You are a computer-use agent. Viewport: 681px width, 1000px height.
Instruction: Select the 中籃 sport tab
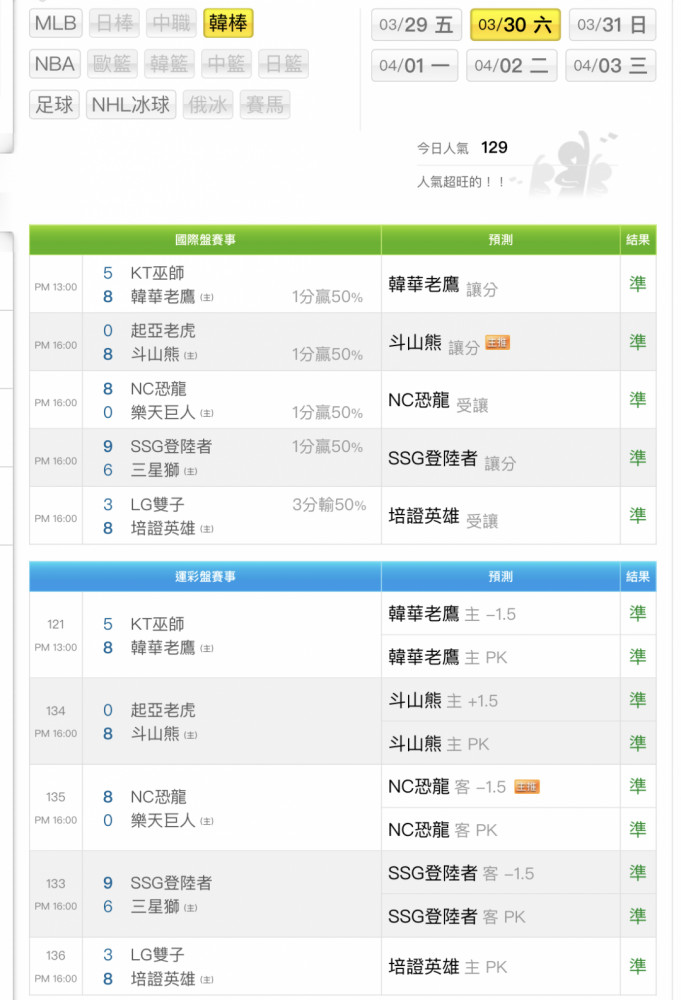[226, 64]
